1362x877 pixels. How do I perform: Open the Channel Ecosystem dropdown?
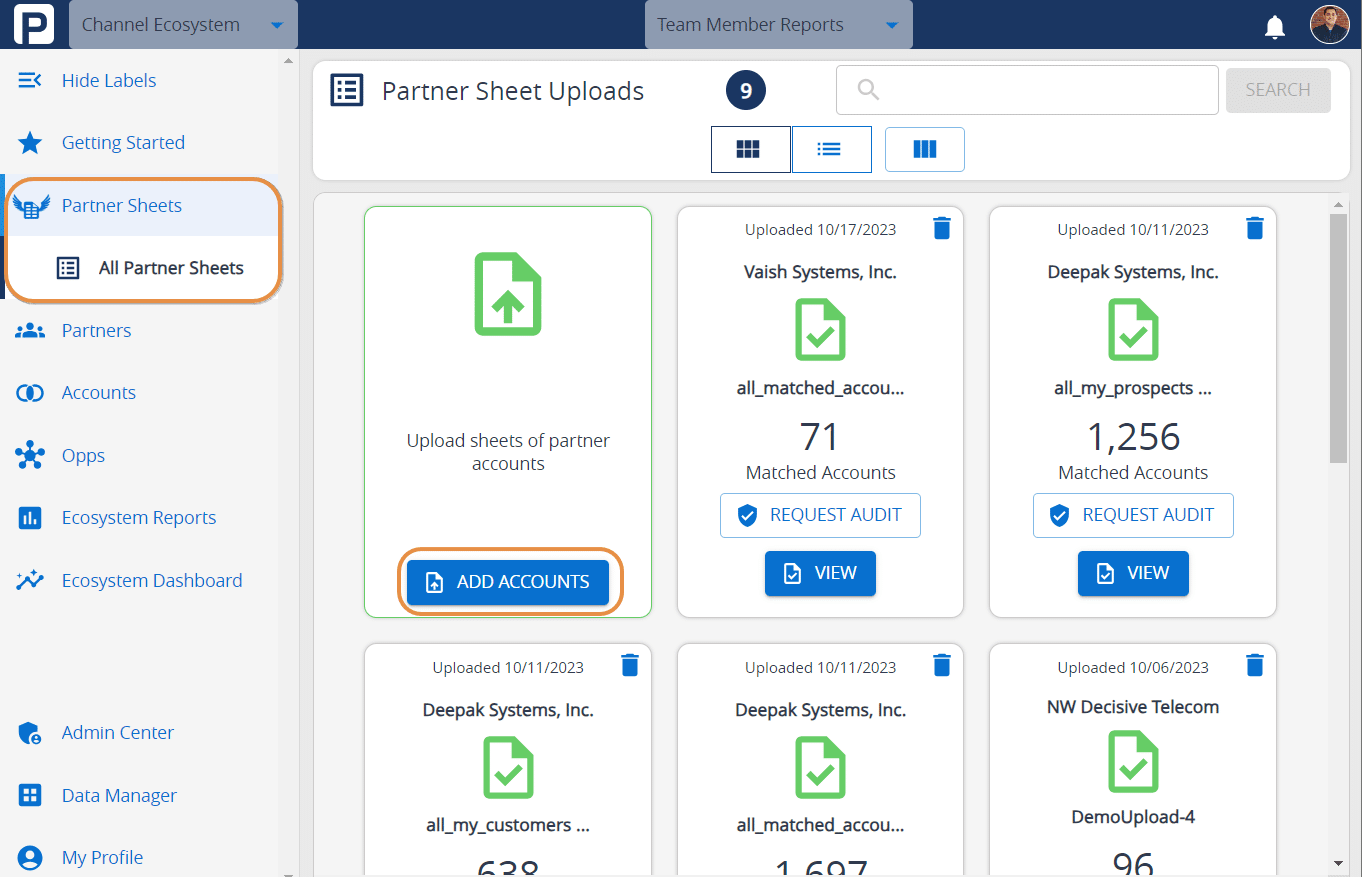coord(183,24)
